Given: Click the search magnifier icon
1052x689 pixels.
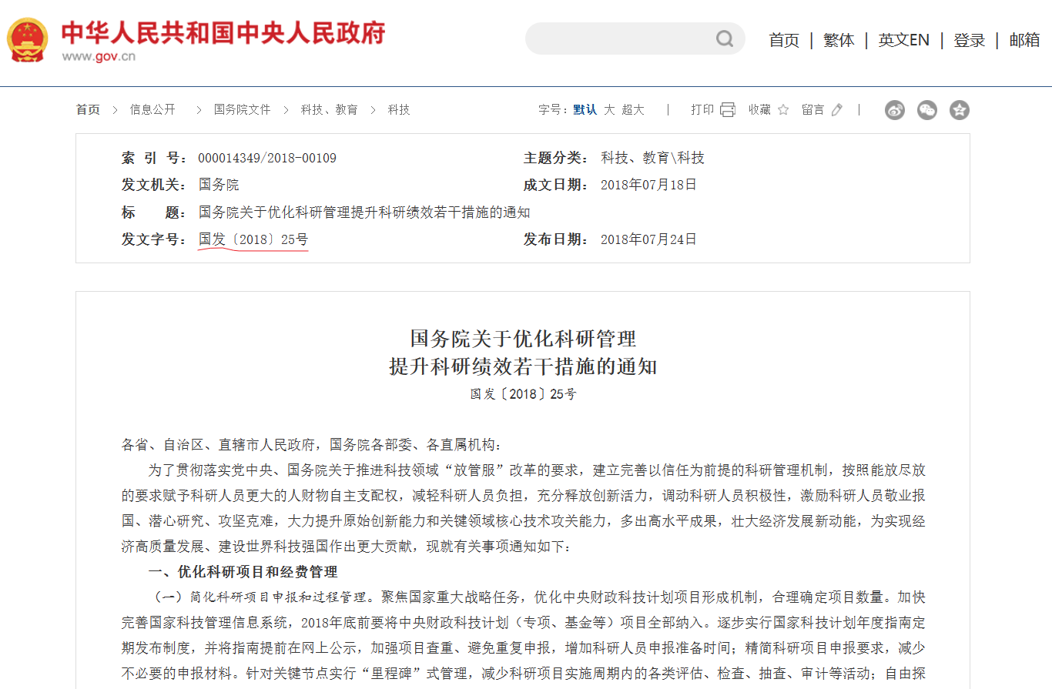Looking at the screenshot, I should click(x=724, y=39).
